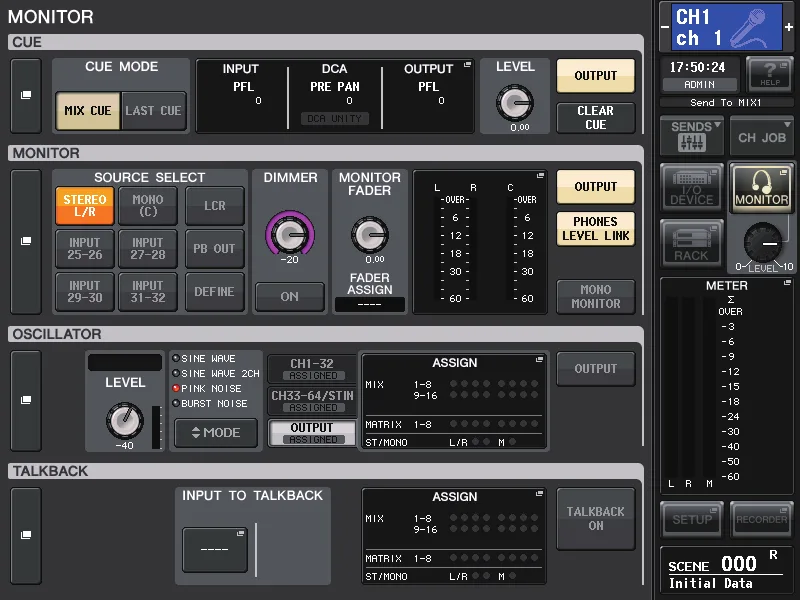Image resolution: width=800 pixels, height=600 pixels.
Task: Toggle MONO MONITOR button
Action: [x=595, y=296]
